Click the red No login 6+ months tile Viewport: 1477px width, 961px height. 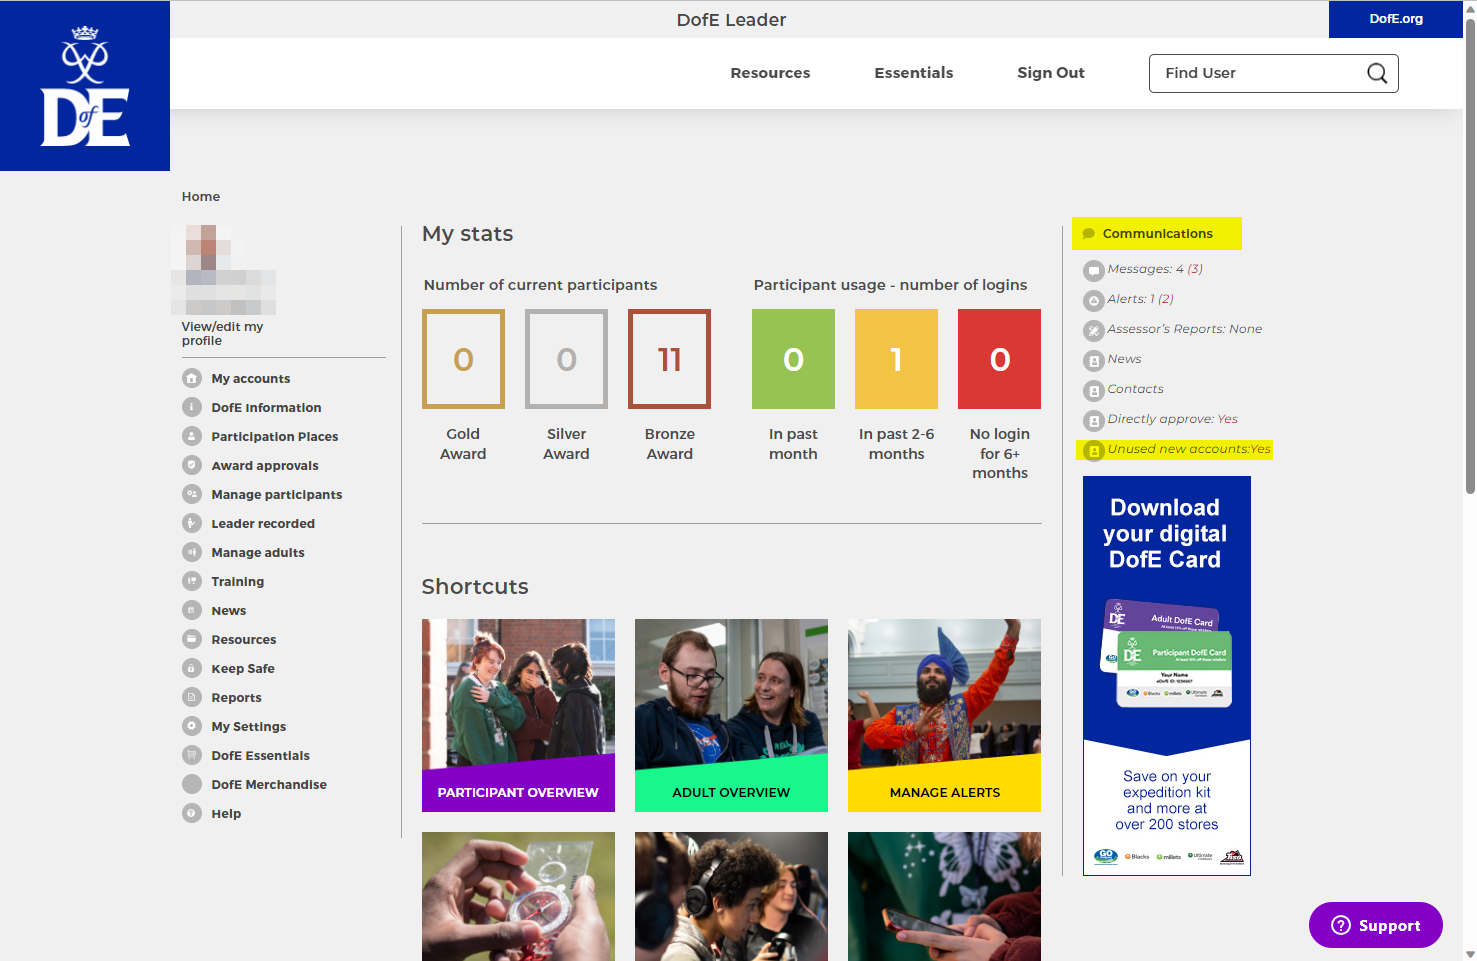[999, 359]
